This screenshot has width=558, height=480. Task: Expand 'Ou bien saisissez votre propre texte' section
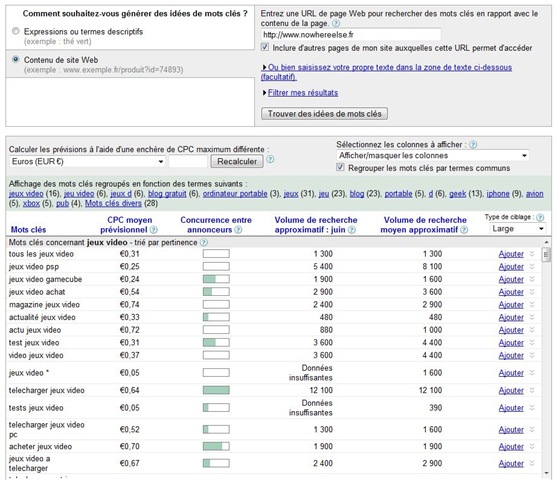click(386, 72)
